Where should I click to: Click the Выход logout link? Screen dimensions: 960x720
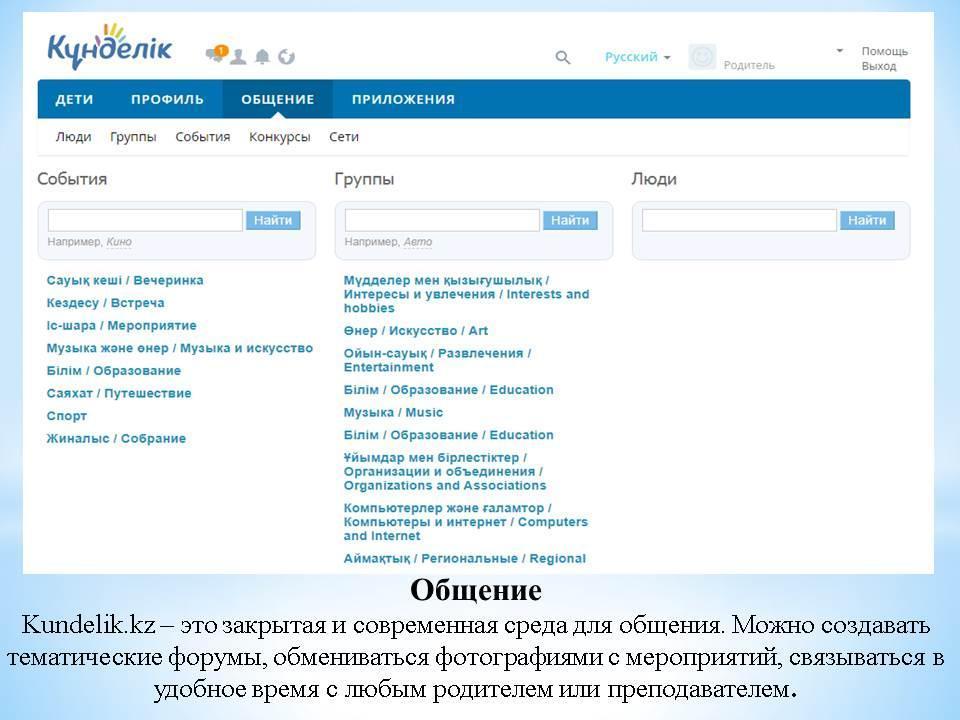tap(879, 66)
